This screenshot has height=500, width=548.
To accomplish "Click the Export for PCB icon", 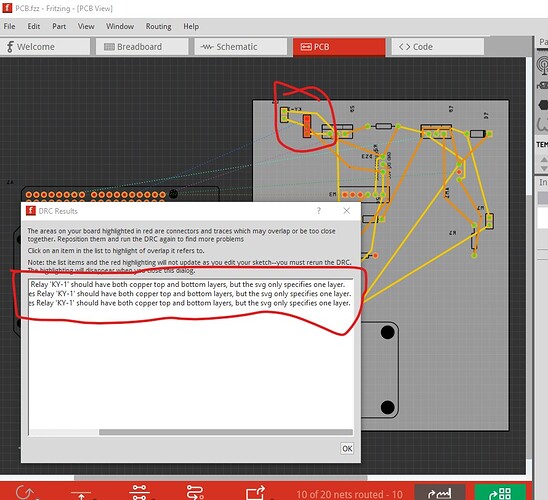I will click(255, 493).
